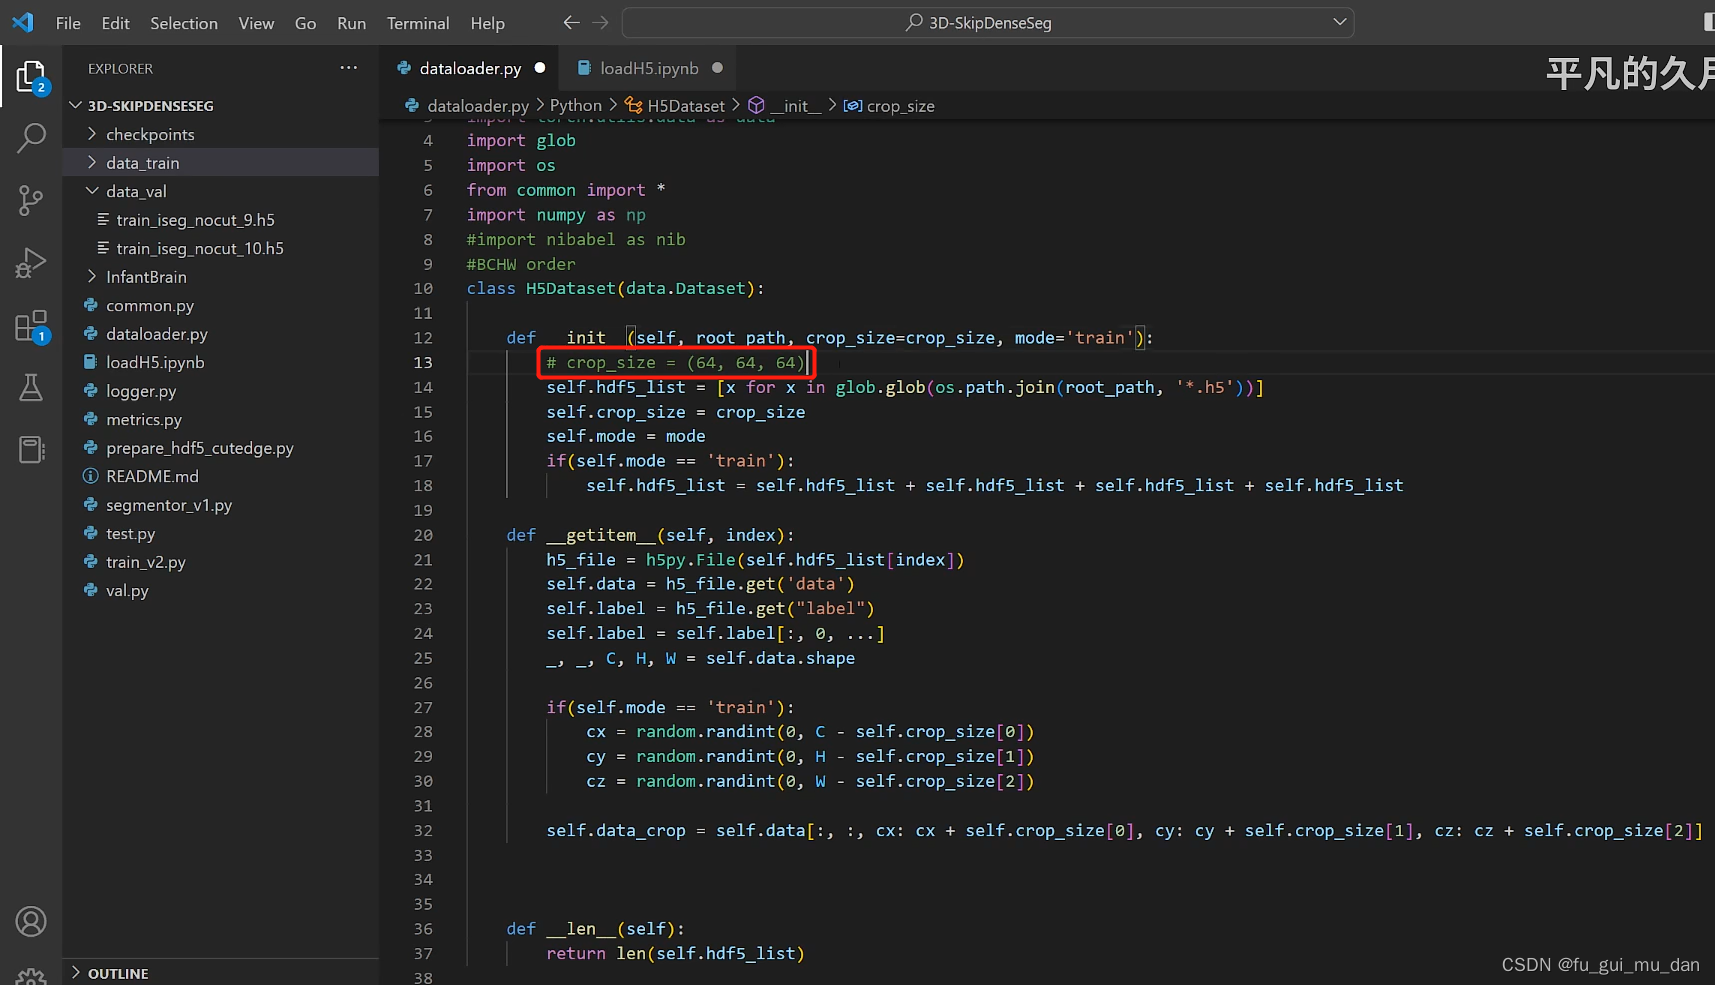Open the Edit menu
The width and height of the screenshot is (1715, 985).
point(116,23)
